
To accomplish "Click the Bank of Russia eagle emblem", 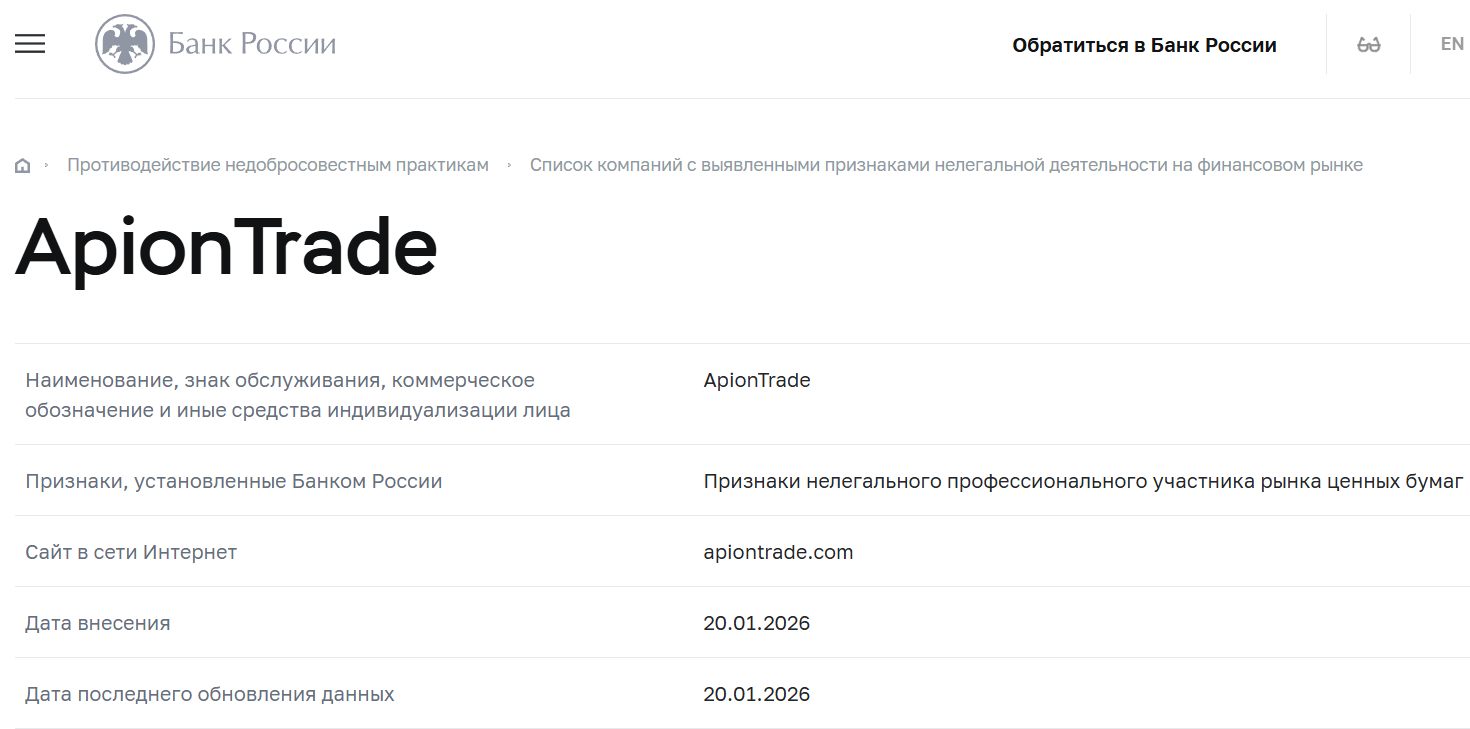I will (123, 42).
